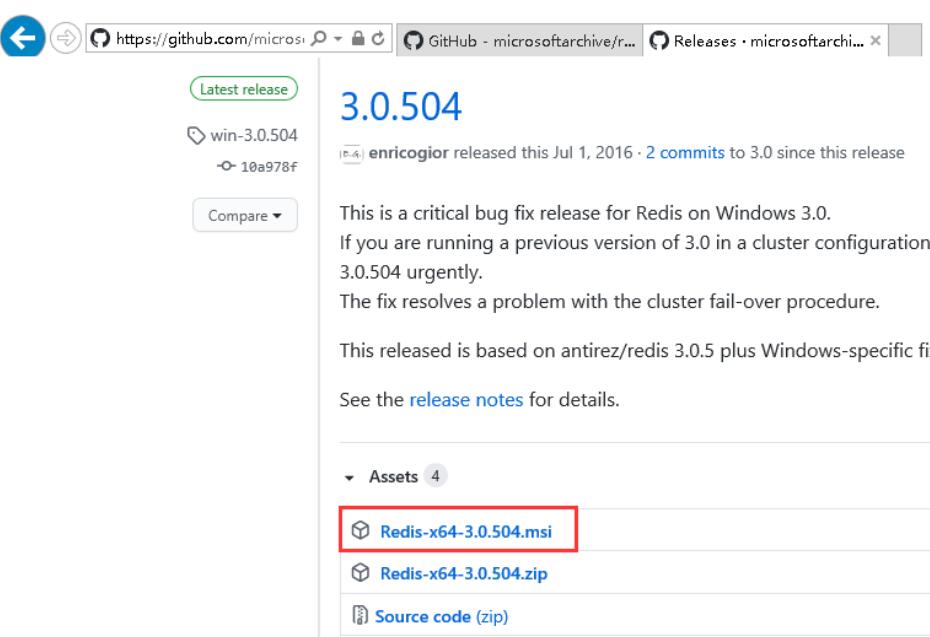The height and width of the screenshot is (637, 930).
Task: Click enricogior's avatar image
Action: pos(351,154)
